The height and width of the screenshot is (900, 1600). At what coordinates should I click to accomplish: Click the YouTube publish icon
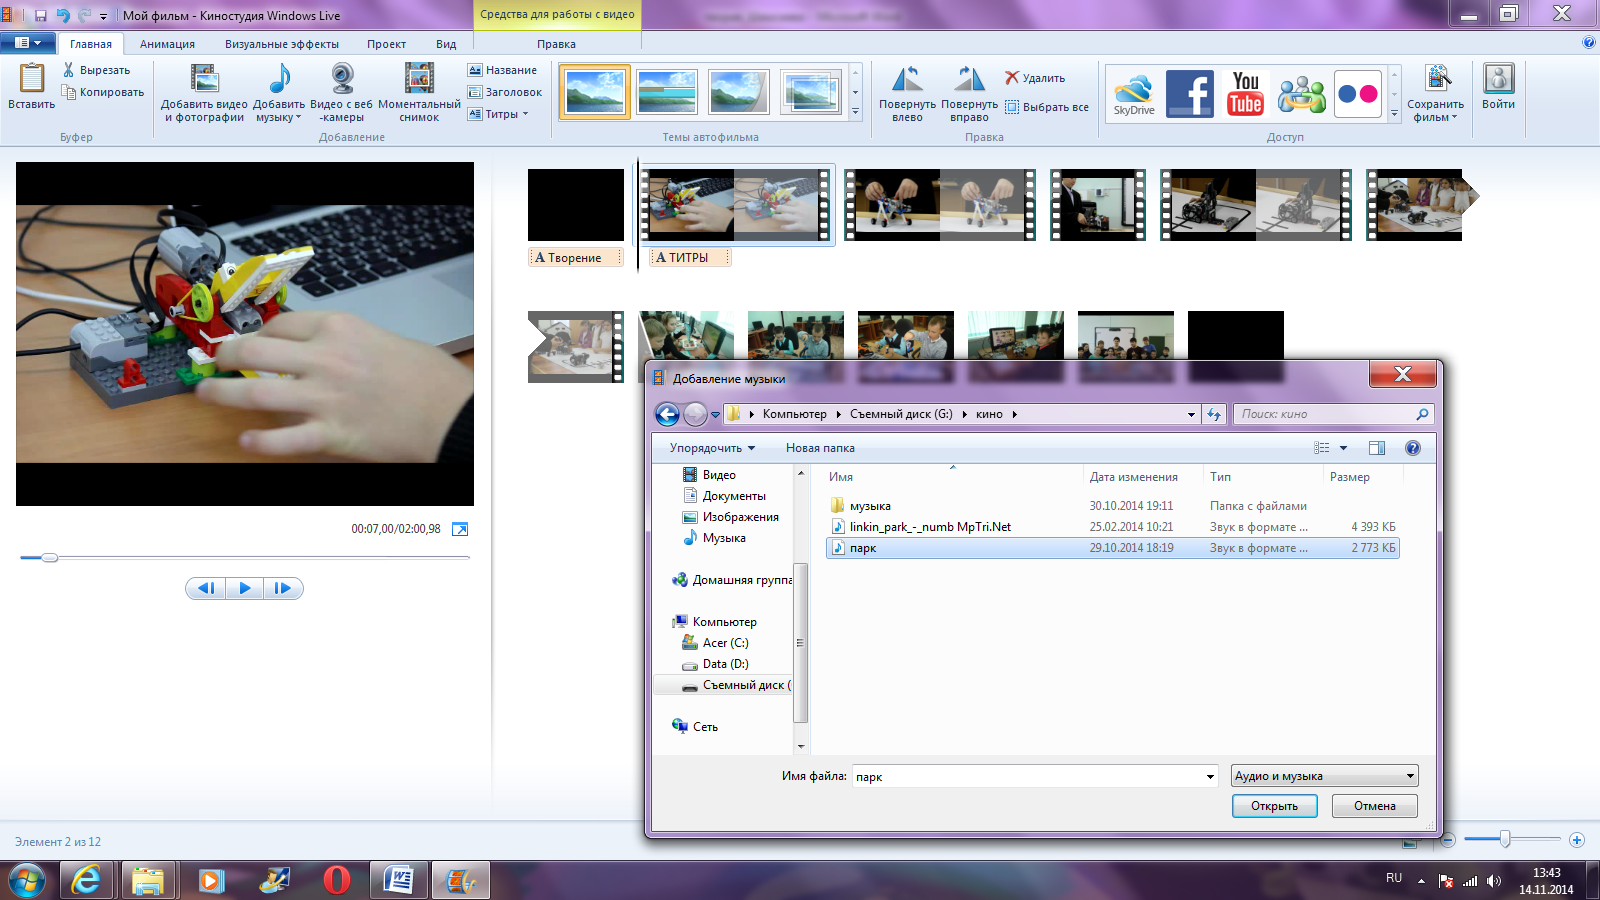point(1245,94)
